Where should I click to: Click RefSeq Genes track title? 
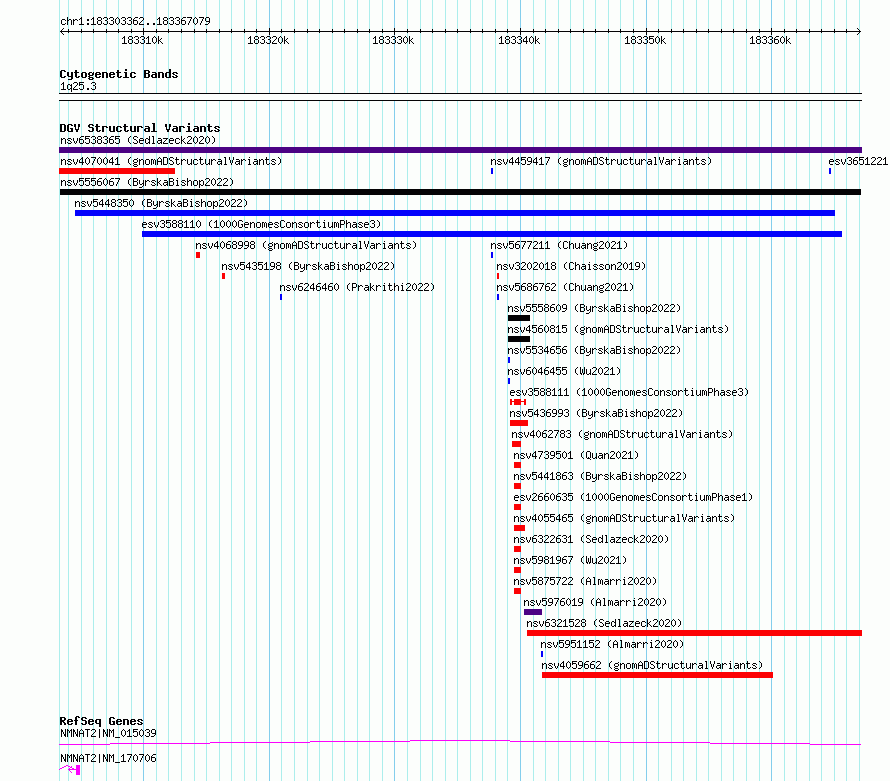[x=101, y=721]
